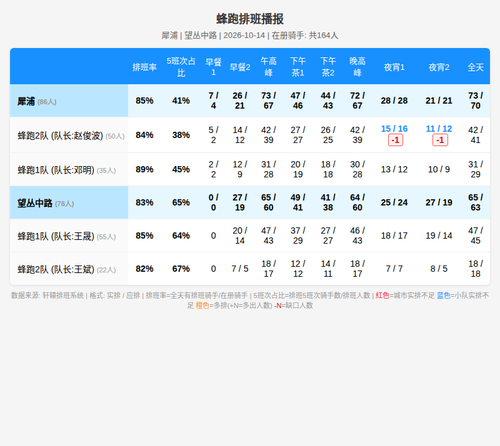
Task: Click 邓明 team 夜宵1 value 13 / 12
Action: 394,169
